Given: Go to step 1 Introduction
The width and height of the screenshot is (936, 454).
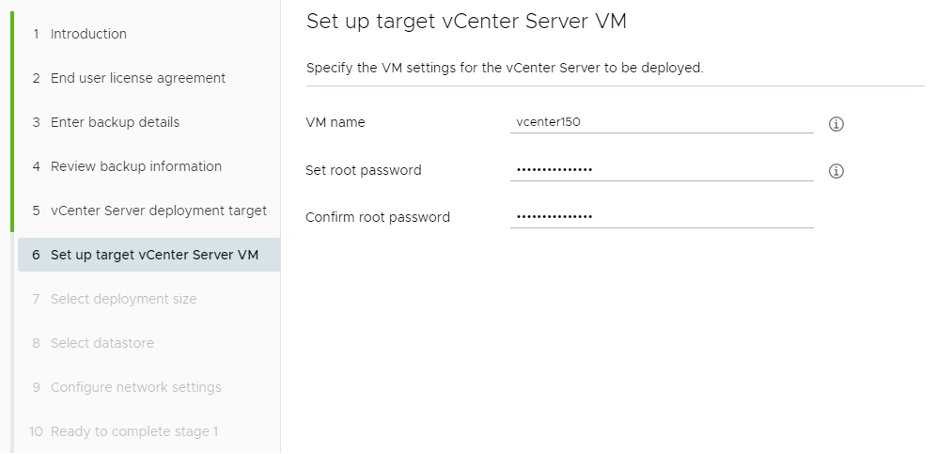Looking at the screenshot, I should [88, 34].
